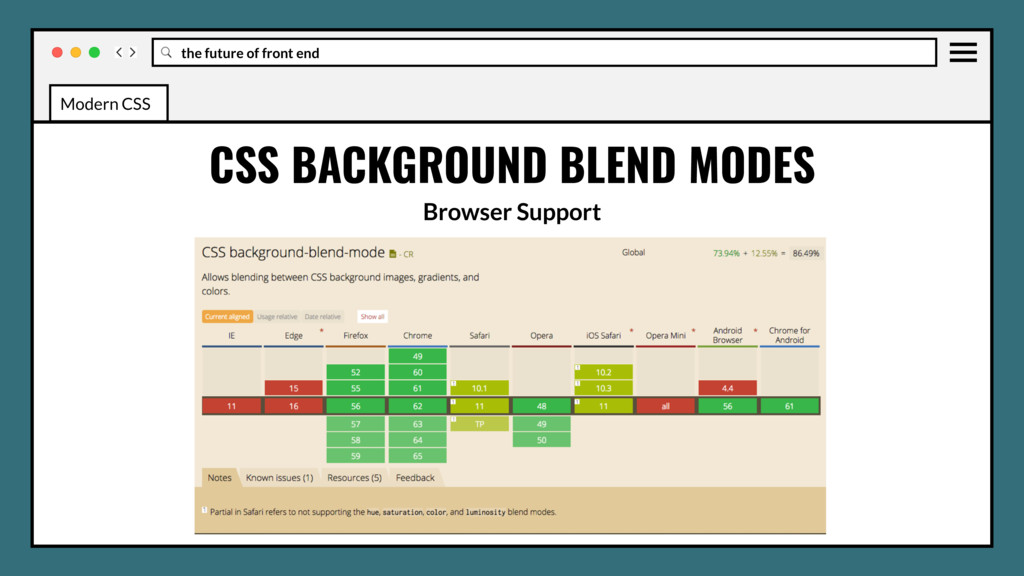Viewport: 1024px width, 576px height.
Task: Click the Safari TP cell
Action: [479, 424]
